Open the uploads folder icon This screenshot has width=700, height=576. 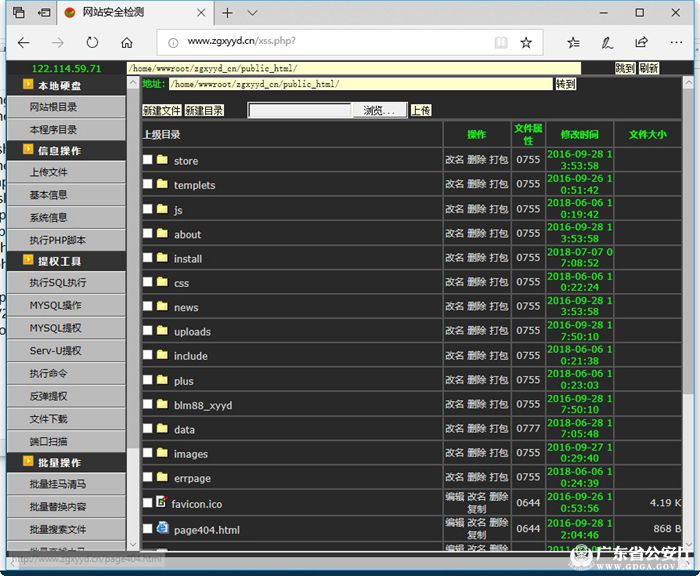[x=162, y=330]
